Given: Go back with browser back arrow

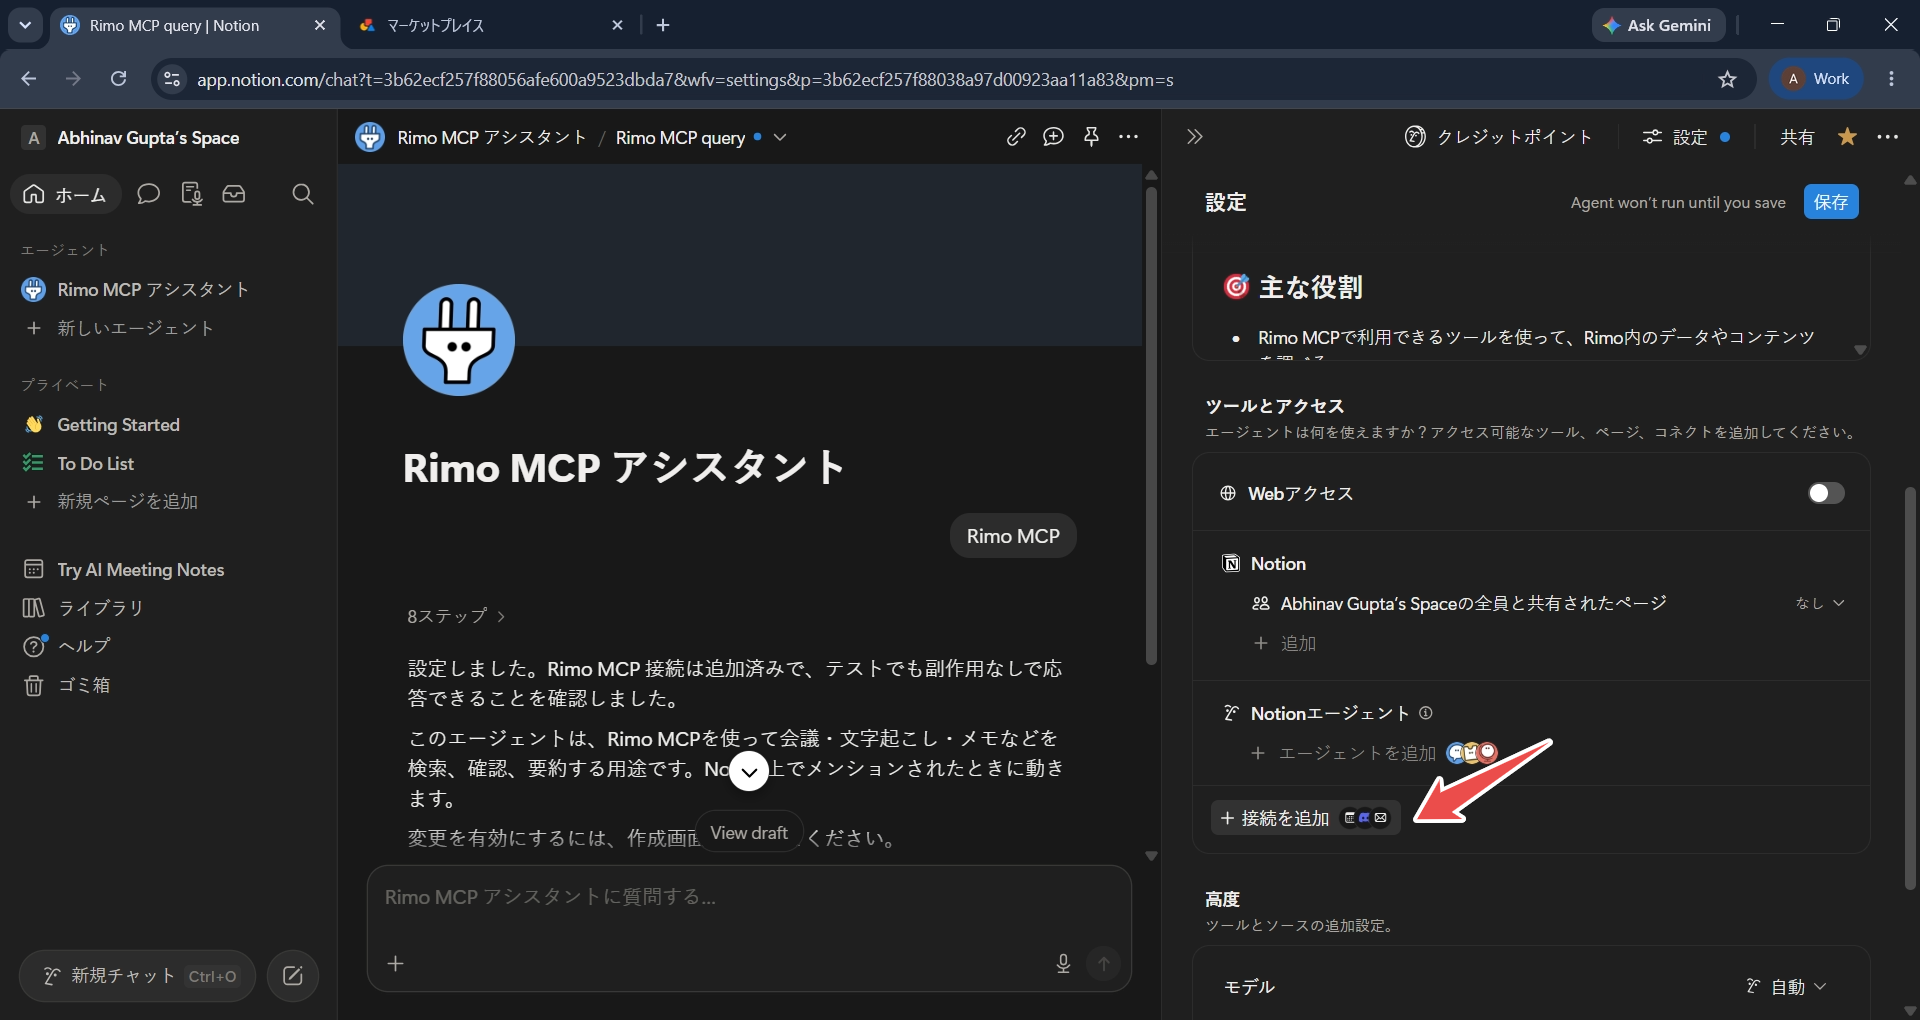Looking at the screenshot, I should coord(28,79).
